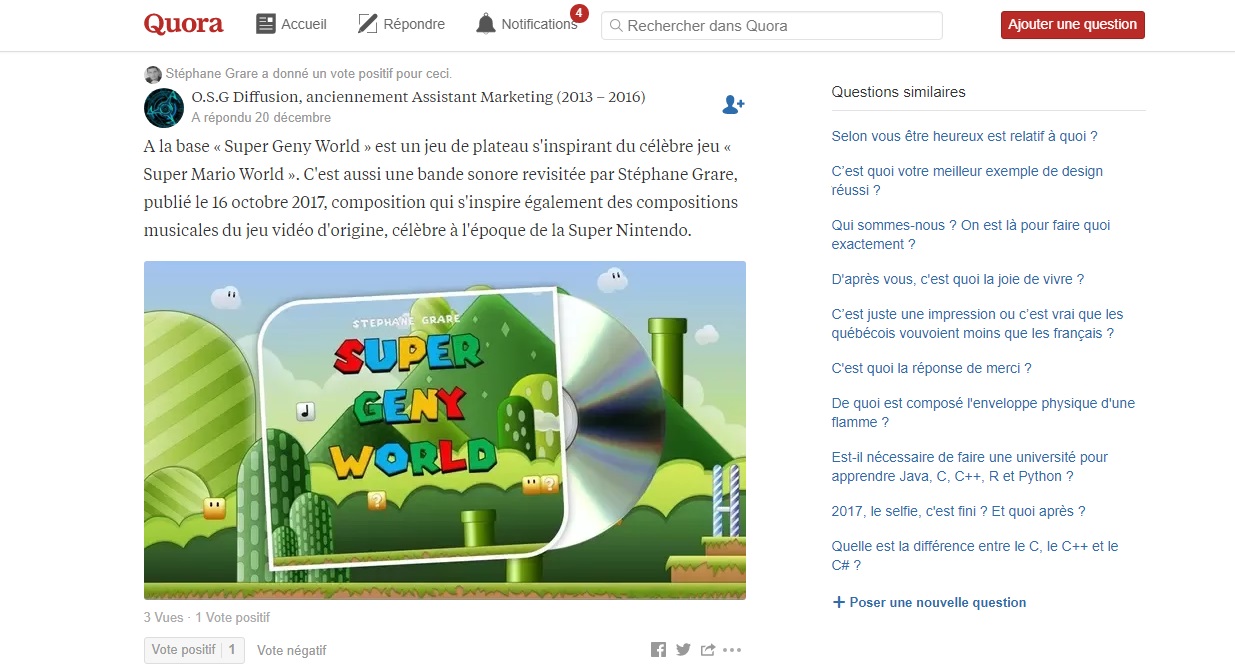Click the Répondre pencil icon
1235x670 pixels.
pos(367,24)
